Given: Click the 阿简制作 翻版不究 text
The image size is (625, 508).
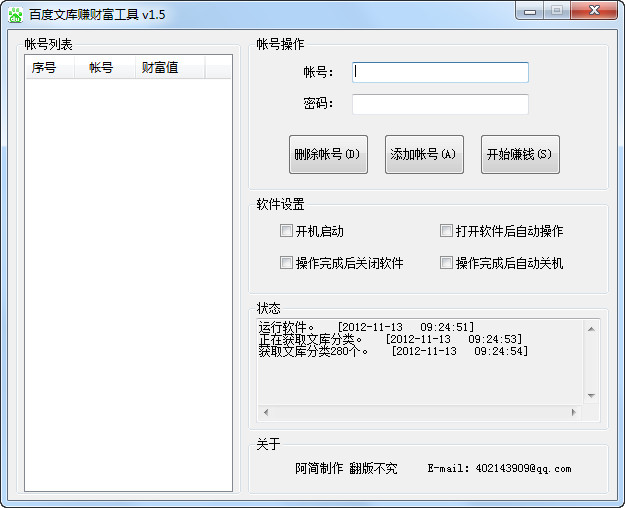Looking at the screenshot, I should click(x=346, y=468).
